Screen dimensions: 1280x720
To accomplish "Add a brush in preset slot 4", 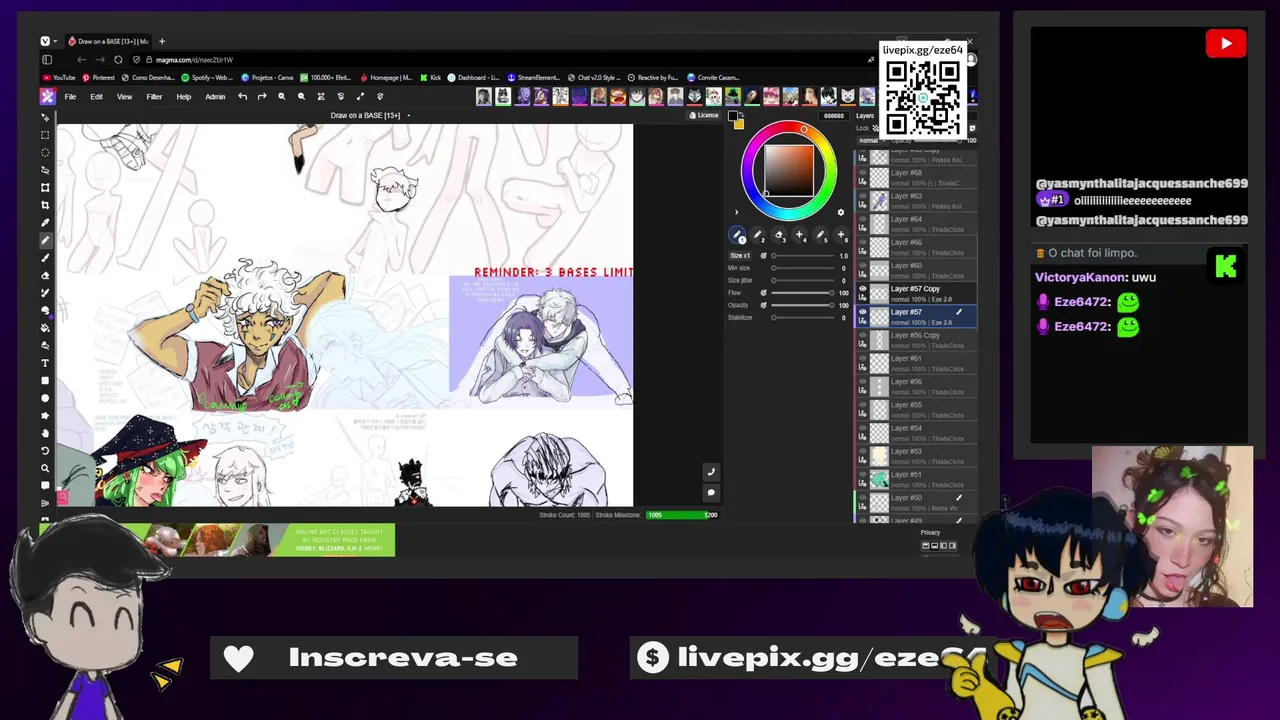I will pos(799,235).
